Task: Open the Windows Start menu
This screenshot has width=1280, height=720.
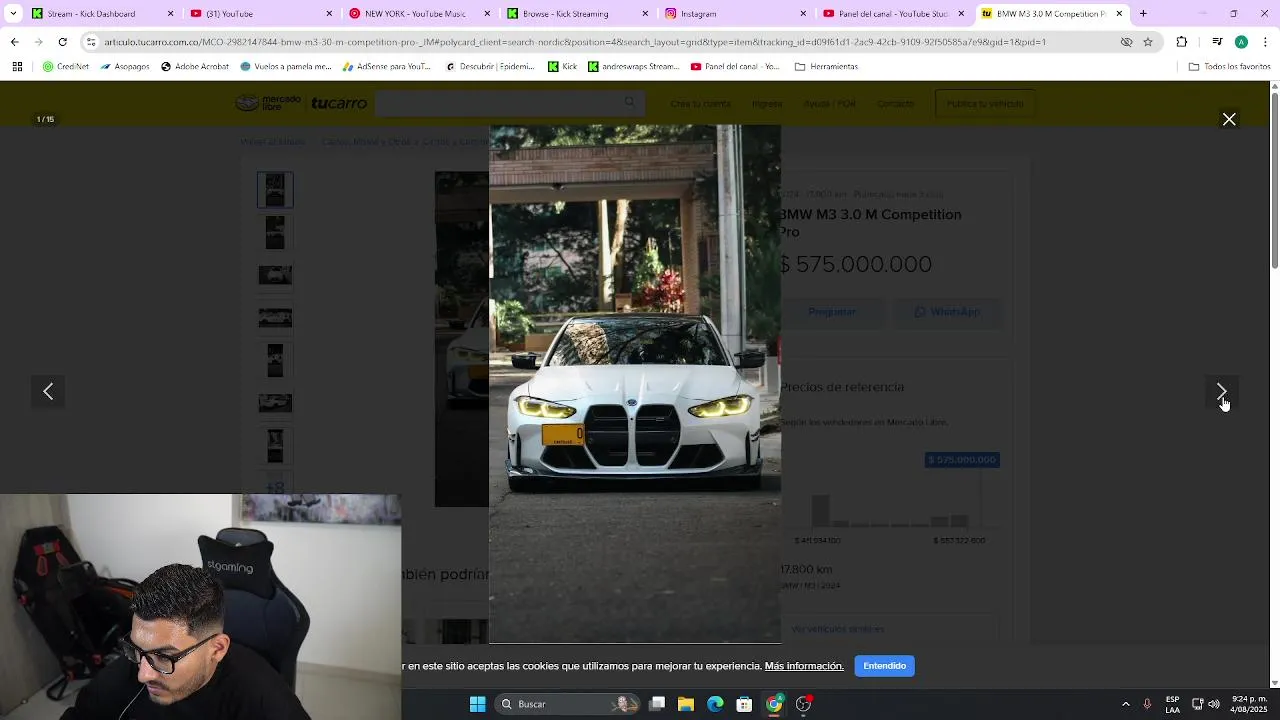Action: 477,704
